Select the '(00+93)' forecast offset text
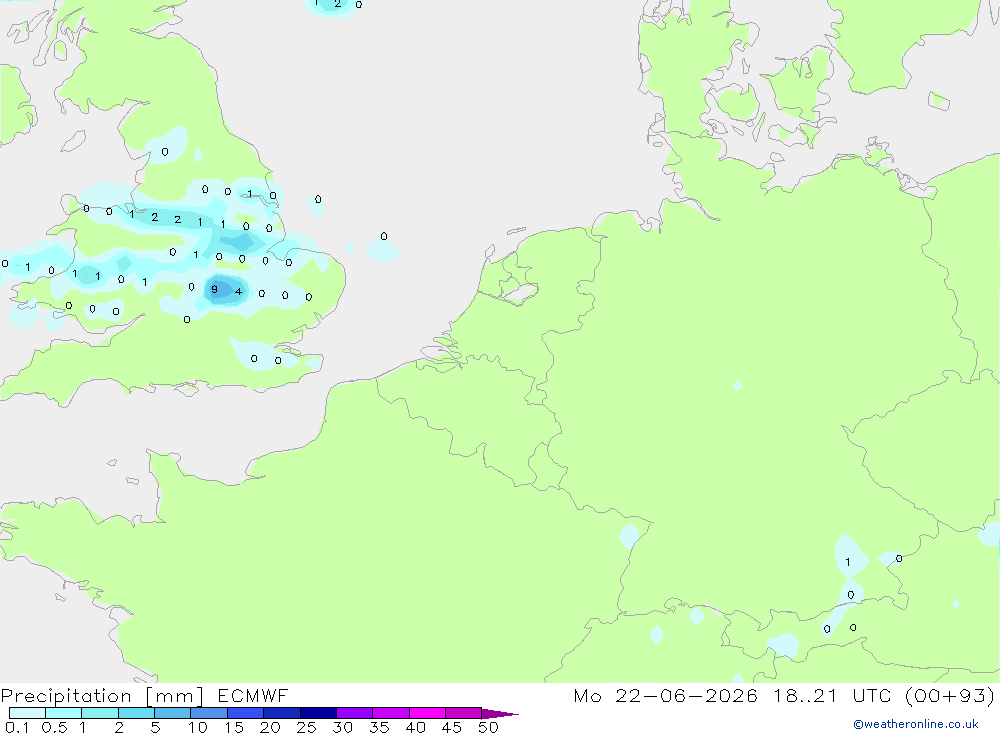 (x=950, y=696)
